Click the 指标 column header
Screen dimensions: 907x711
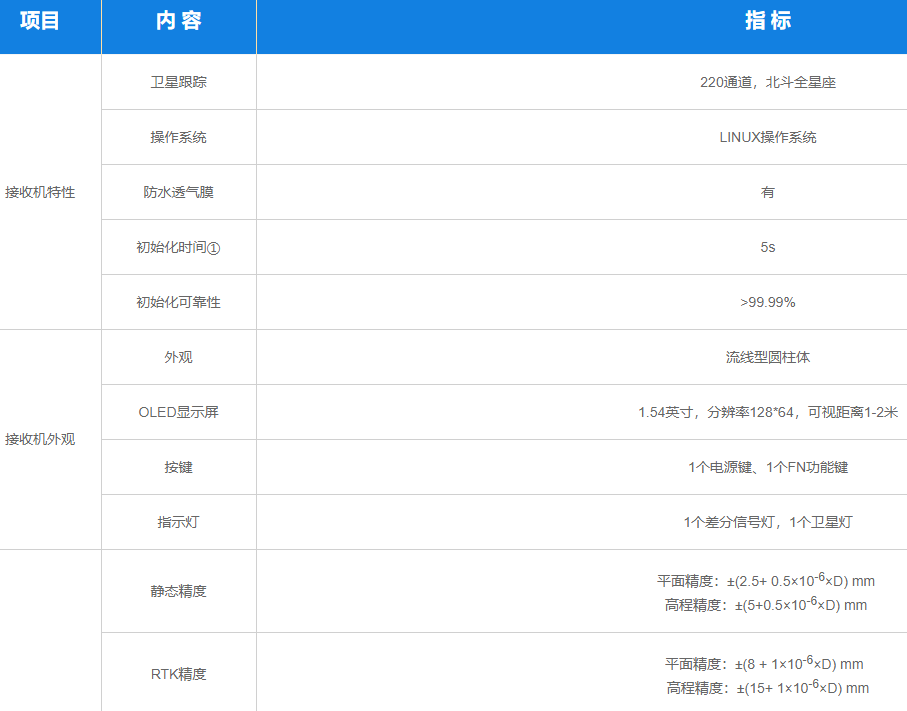click(x=767, y=22)
